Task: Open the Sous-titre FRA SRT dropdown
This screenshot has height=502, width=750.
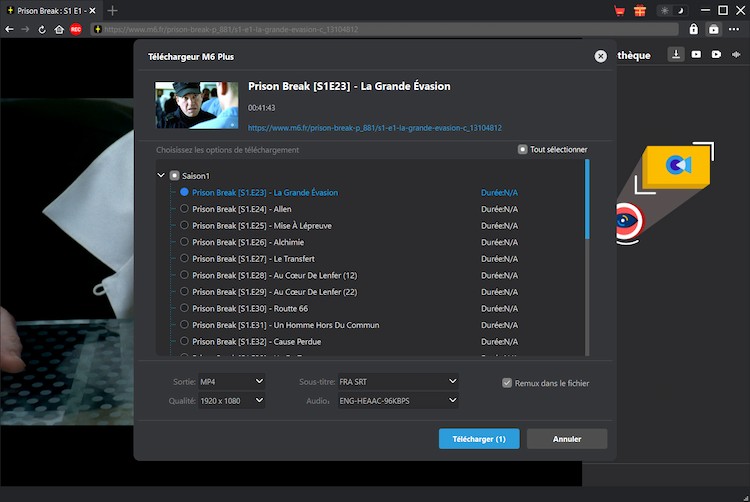Action: point(398,382)
